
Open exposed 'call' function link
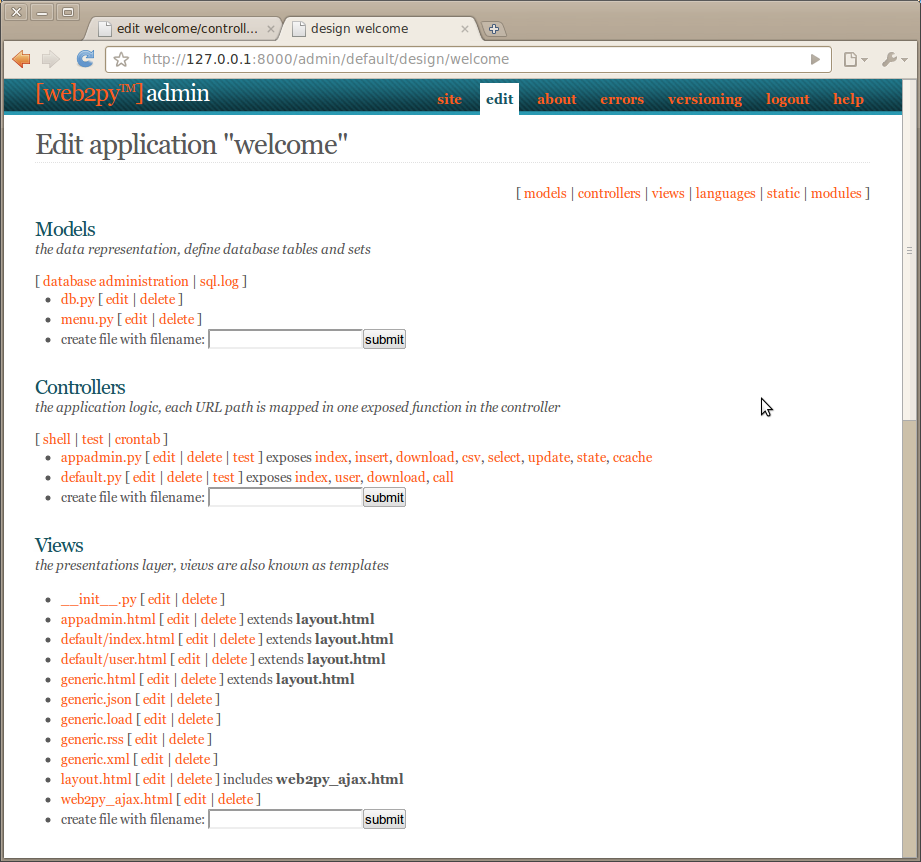point(443,477)
